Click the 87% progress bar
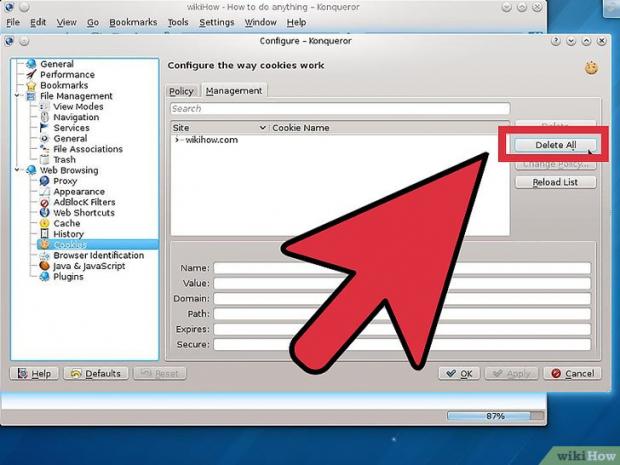 (x=494, y=415)
